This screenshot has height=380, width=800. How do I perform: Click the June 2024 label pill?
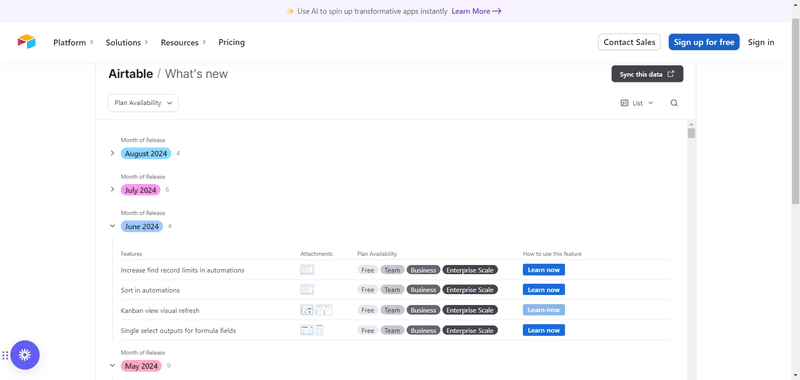[142, 226]
